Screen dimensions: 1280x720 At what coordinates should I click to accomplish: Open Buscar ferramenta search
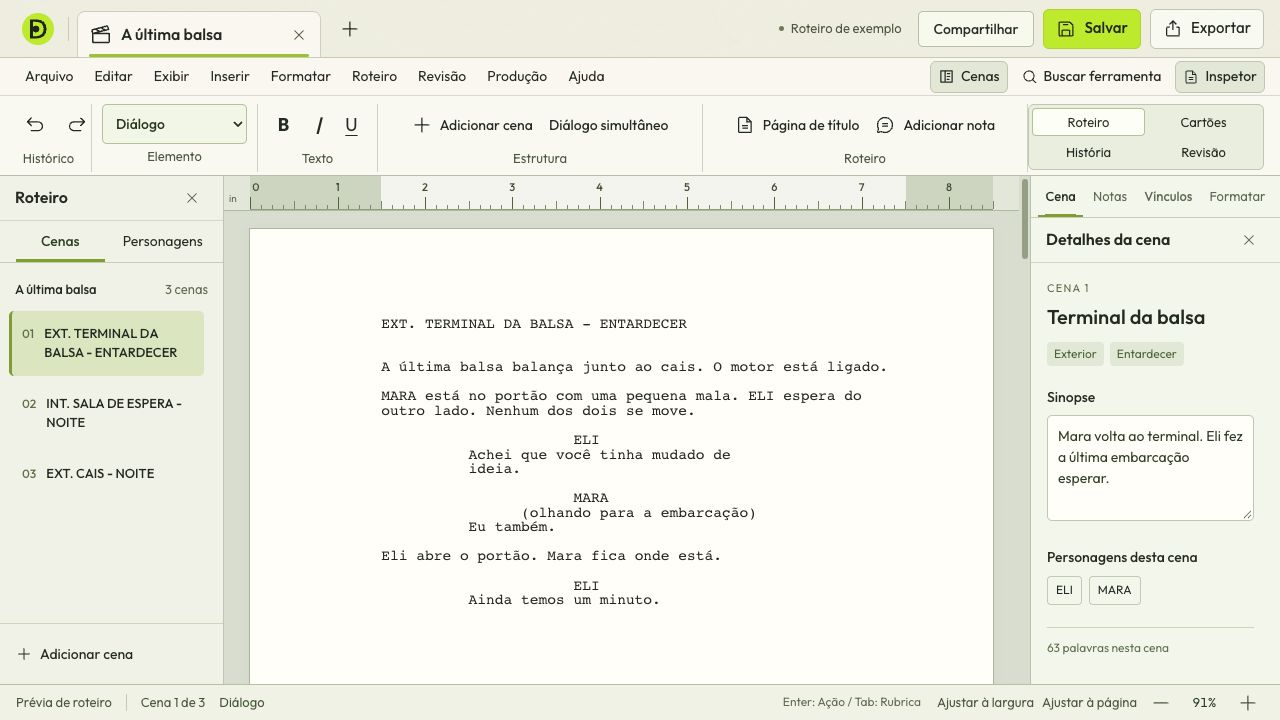coord(1092,77)
